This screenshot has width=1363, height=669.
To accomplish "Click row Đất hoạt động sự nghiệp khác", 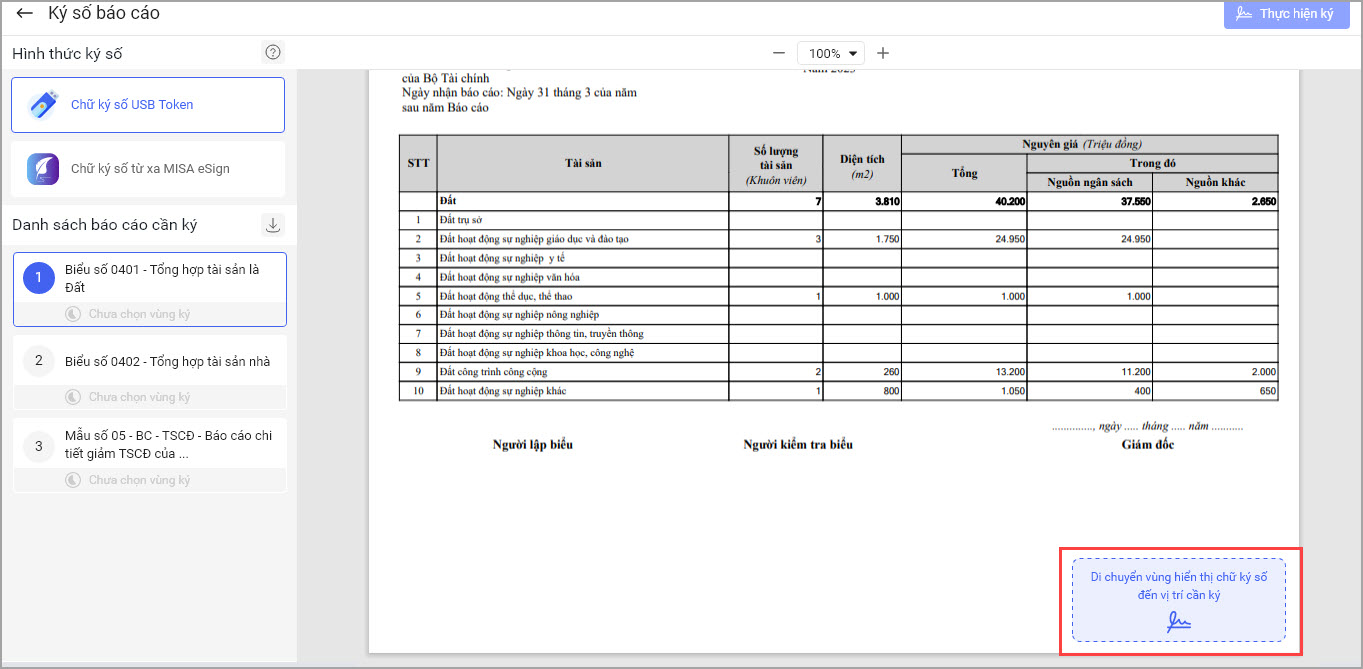I will tap(838, 391).
